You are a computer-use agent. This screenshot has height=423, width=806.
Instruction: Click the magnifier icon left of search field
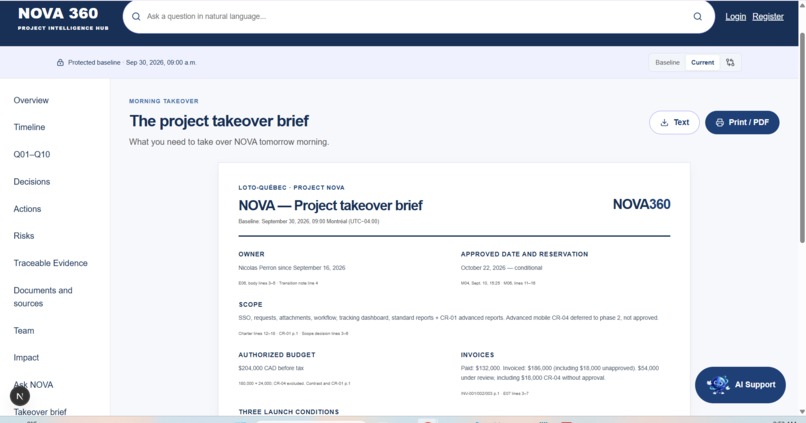(x=136, y=16)
